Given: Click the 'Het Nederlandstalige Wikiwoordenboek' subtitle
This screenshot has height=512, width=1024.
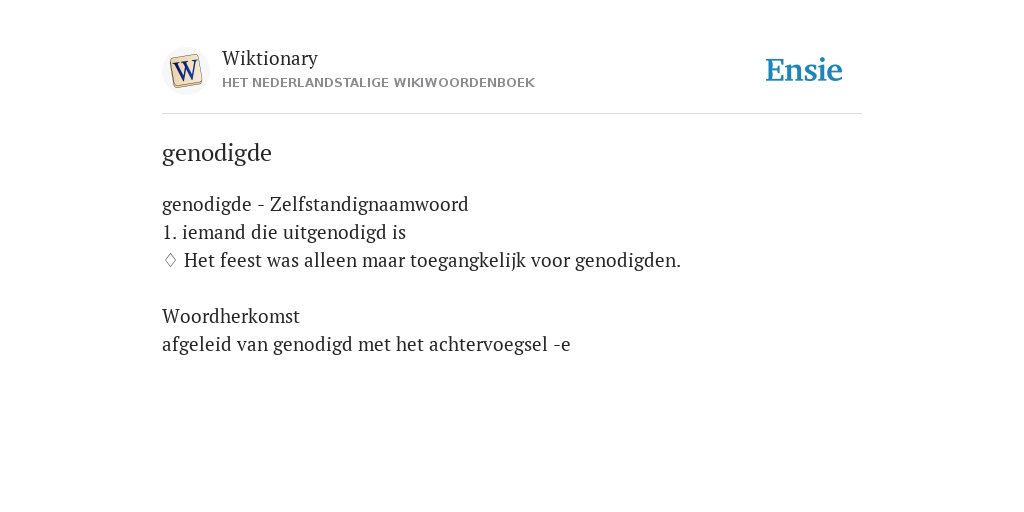Looking at the screenshot, I should click(x=378, y=83).
